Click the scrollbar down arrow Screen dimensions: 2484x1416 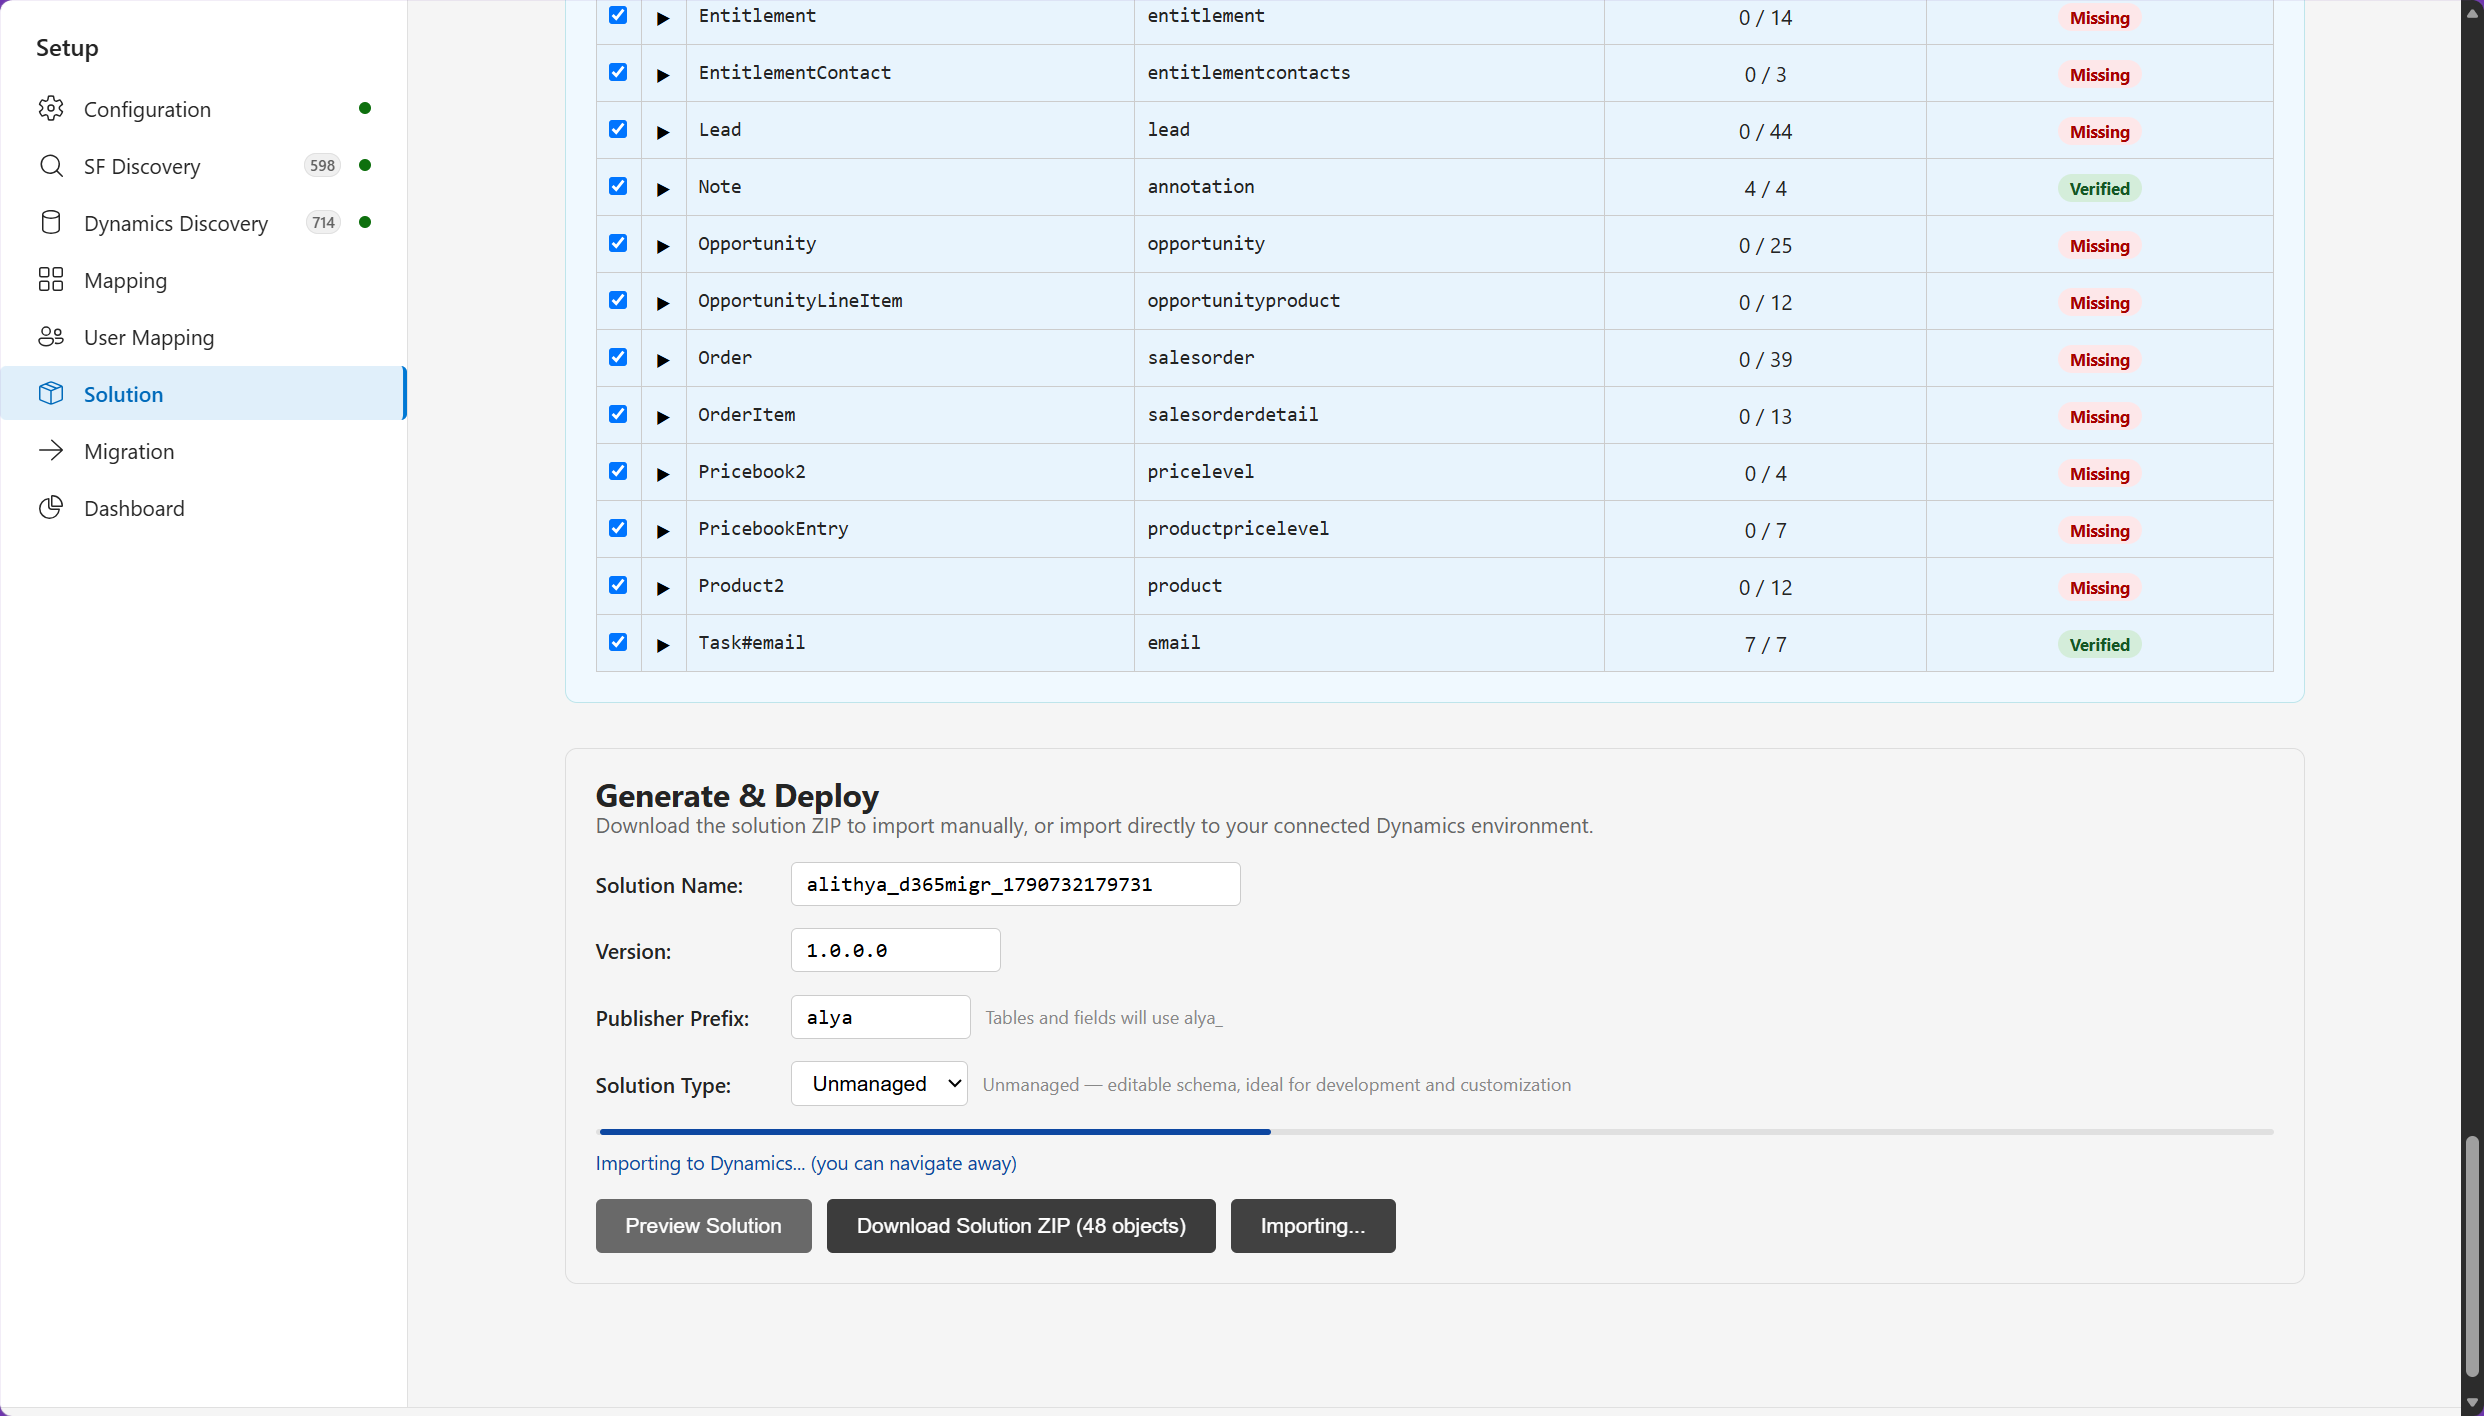[x=2472, y=1402]
